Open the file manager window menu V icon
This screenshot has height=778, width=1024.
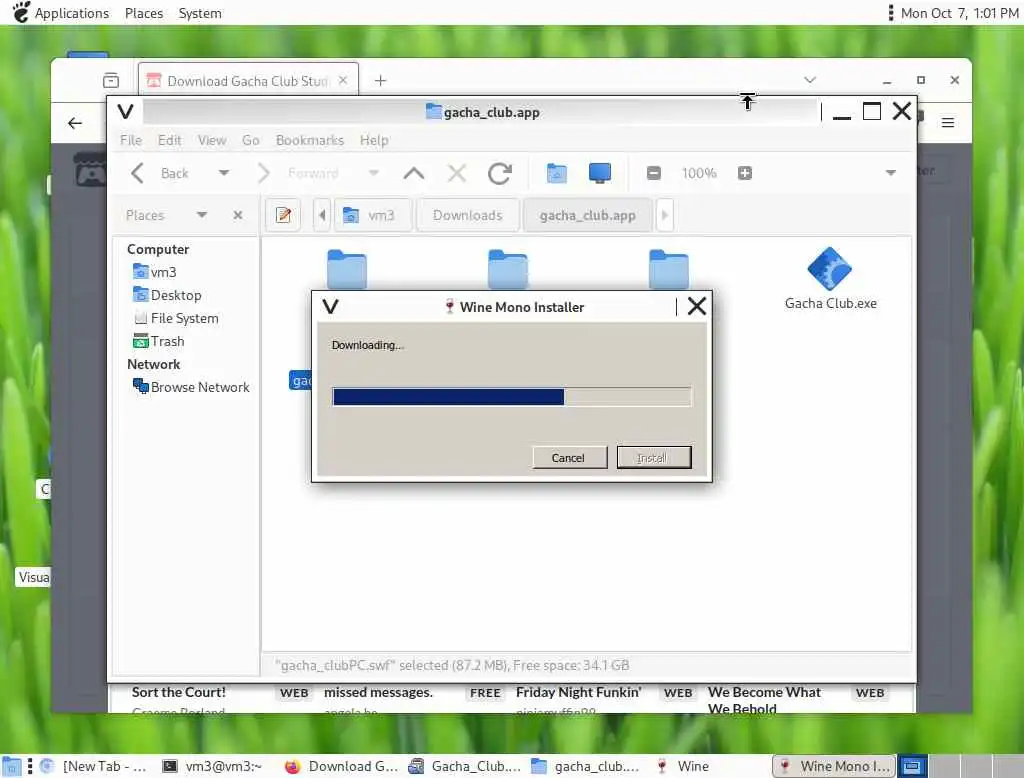tap(125, 112)
